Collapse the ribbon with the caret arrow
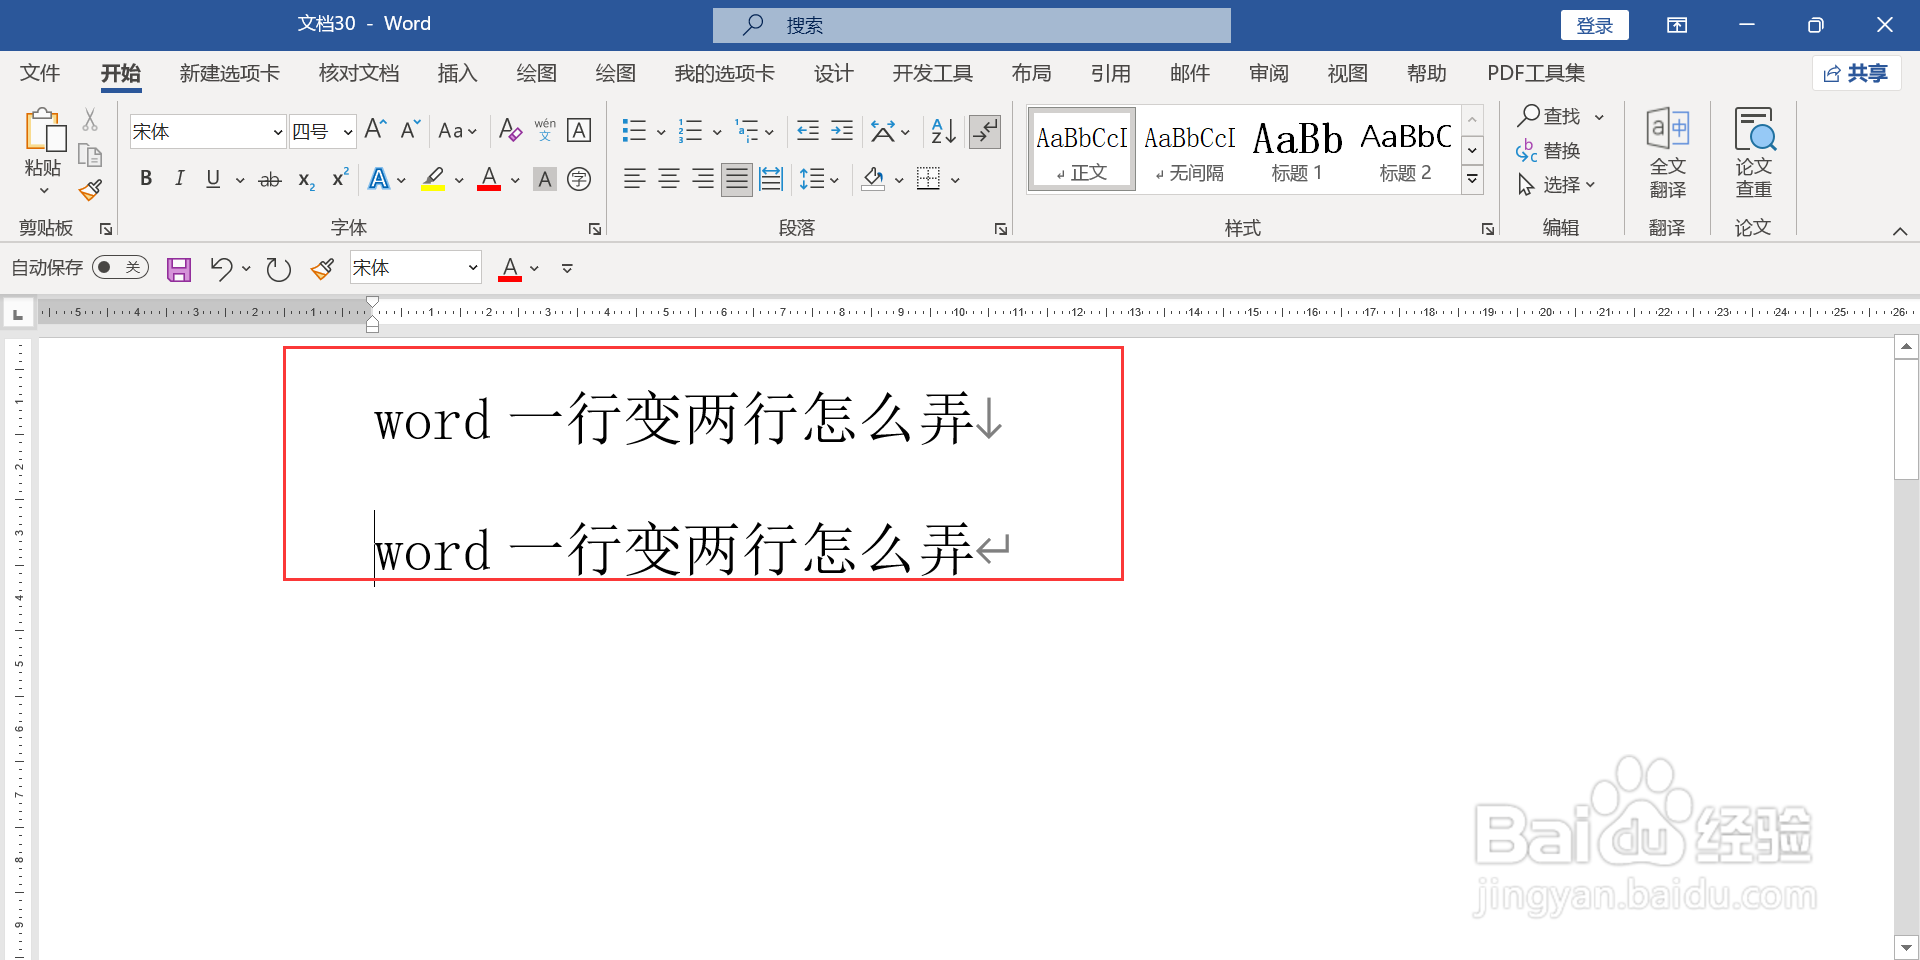This screenshot has width=1920, height=960. (x=1899, y=231)
